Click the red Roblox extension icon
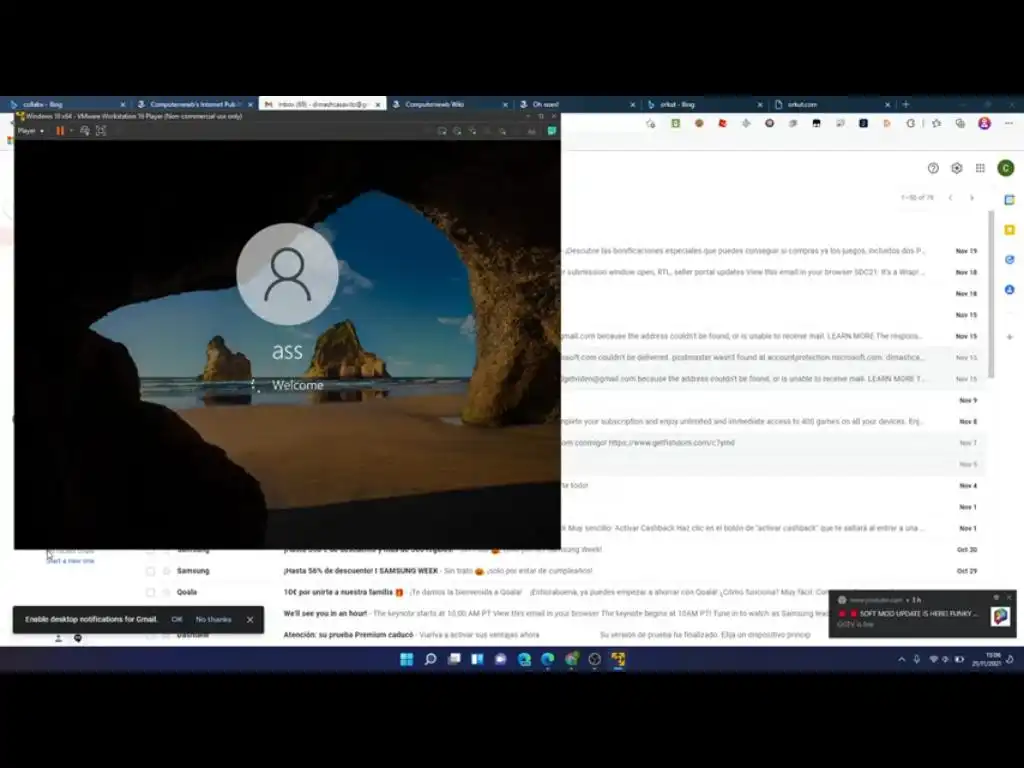 722,123
